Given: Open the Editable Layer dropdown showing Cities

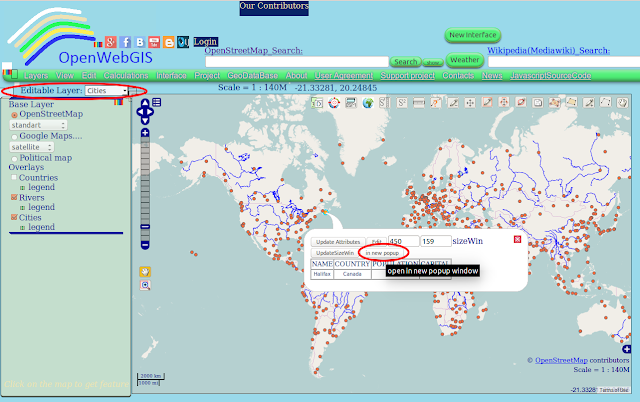Looking at the screenshot, I should click(107, 91).
